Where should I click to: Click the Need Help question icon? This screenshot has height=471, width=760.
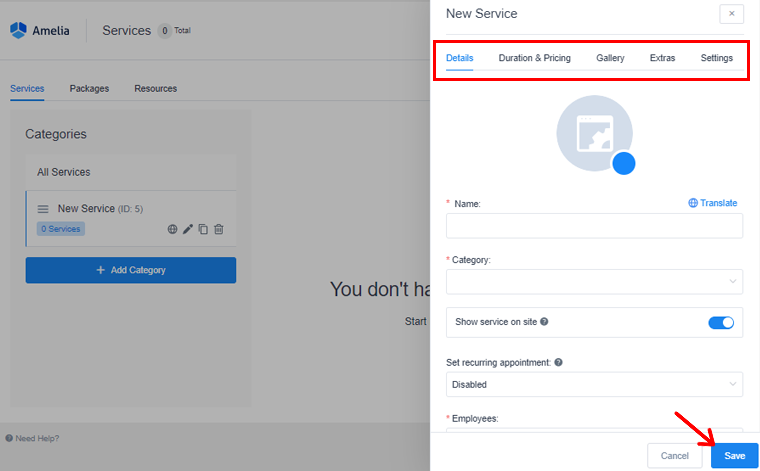tap(9, 438)
